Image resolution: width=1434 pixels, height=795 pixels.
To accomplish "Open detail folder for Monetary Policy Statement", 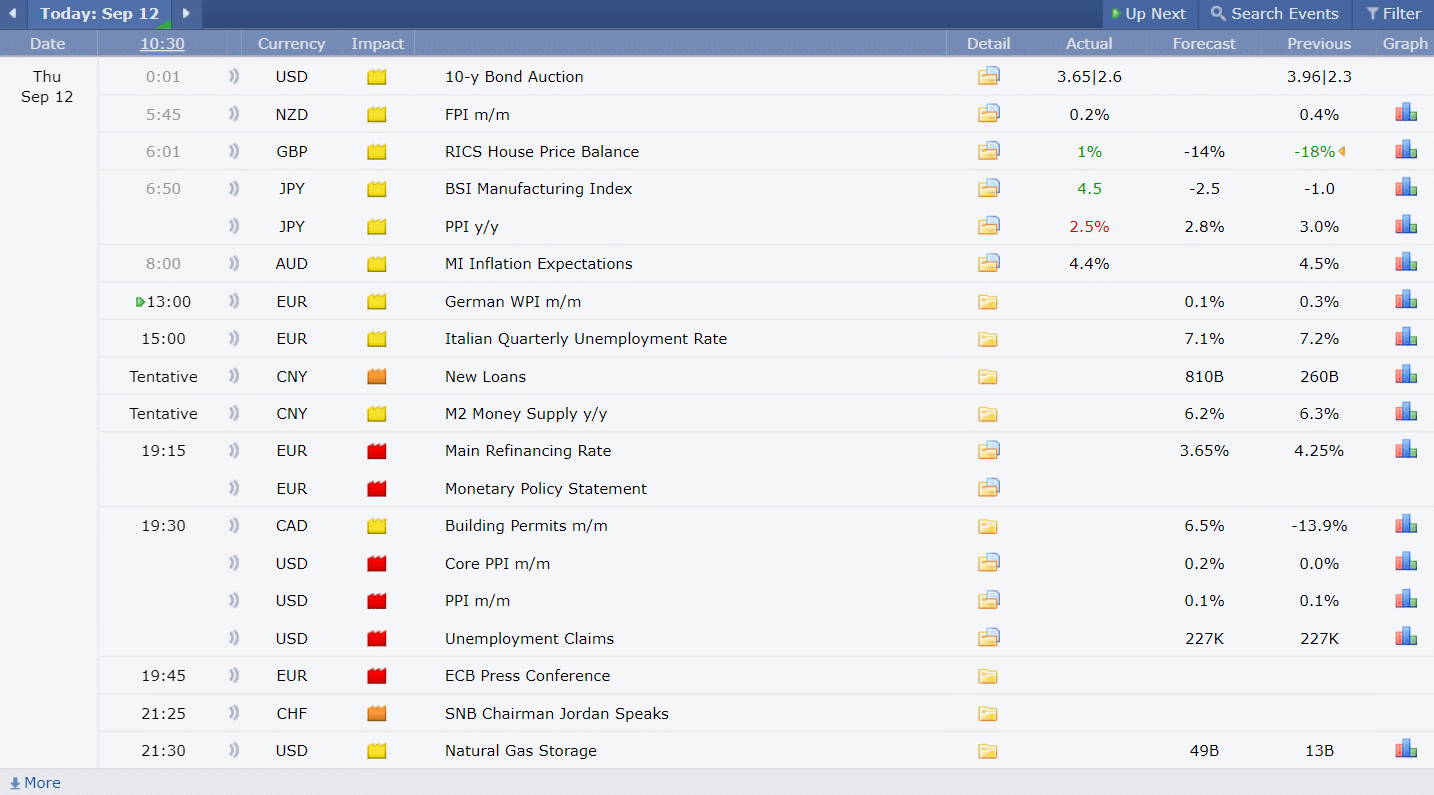I will pyautogui.click(x=989, y=488).
